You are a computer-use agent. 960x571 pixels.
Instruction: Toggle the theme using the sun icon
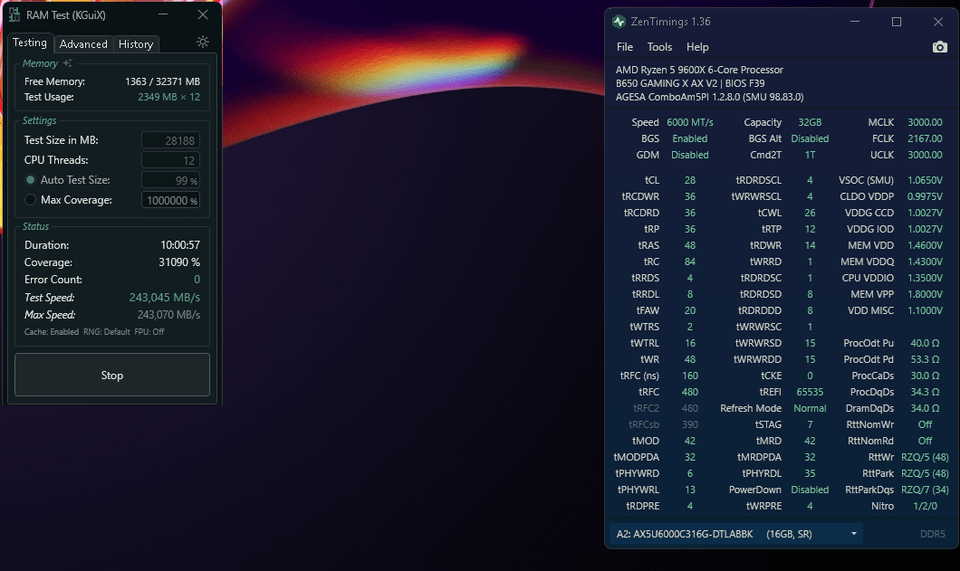203,42
